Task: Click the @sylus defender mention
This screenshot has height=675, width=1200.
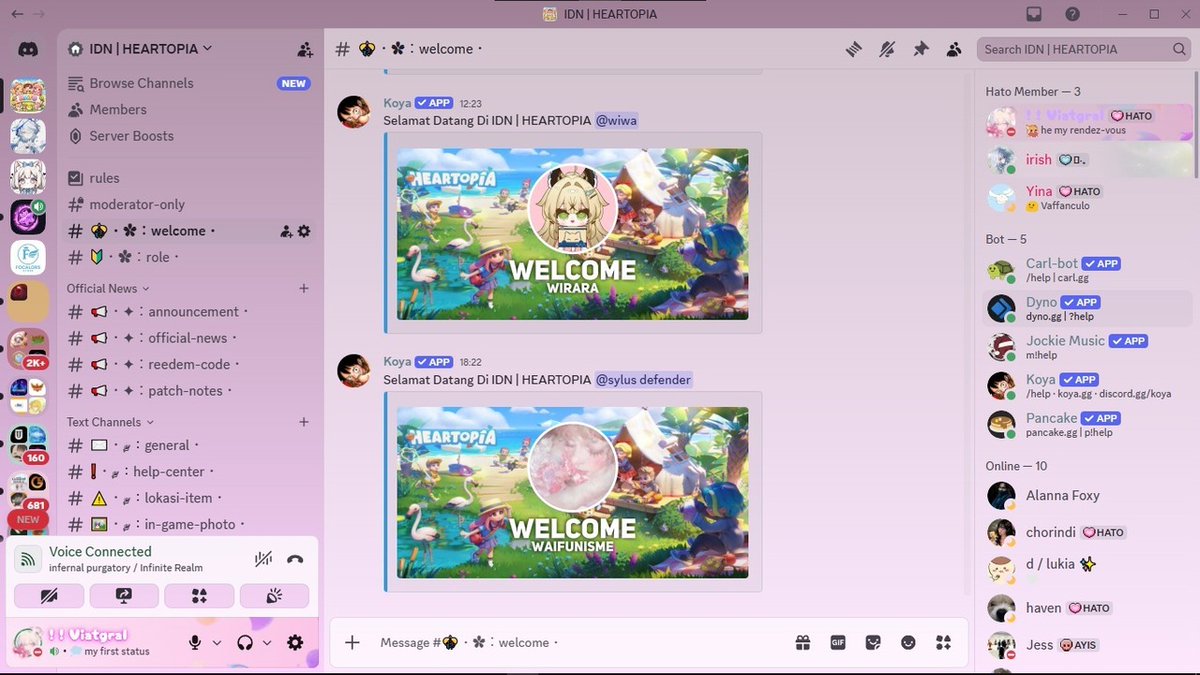Action: (644, 380)
